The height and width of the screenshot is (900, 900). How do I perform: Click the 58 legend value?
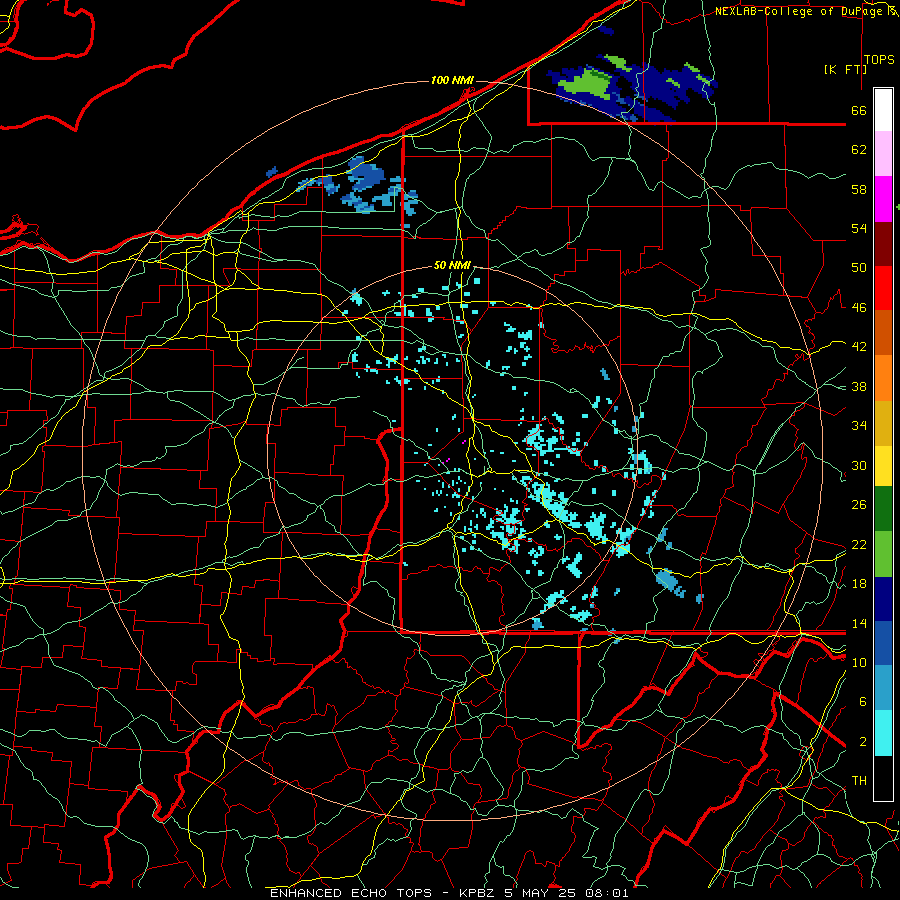[859, 189]
